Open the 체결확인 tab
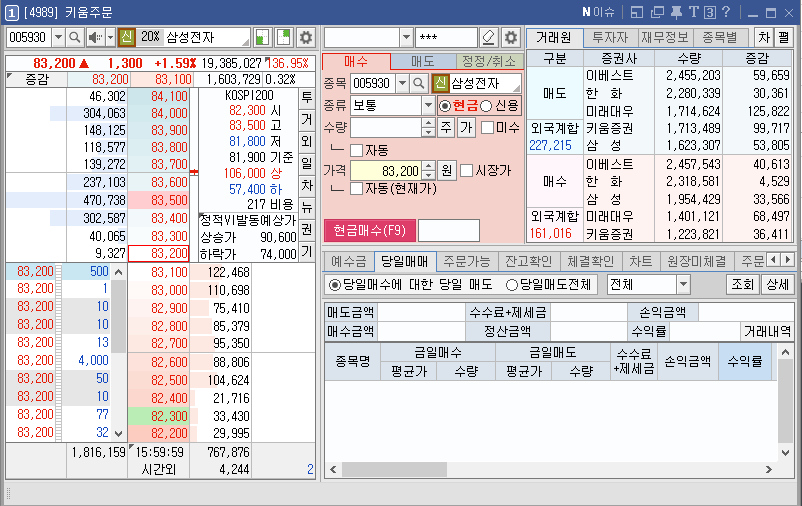The height and width of the screenshot is (506, 802). (590, 261)
